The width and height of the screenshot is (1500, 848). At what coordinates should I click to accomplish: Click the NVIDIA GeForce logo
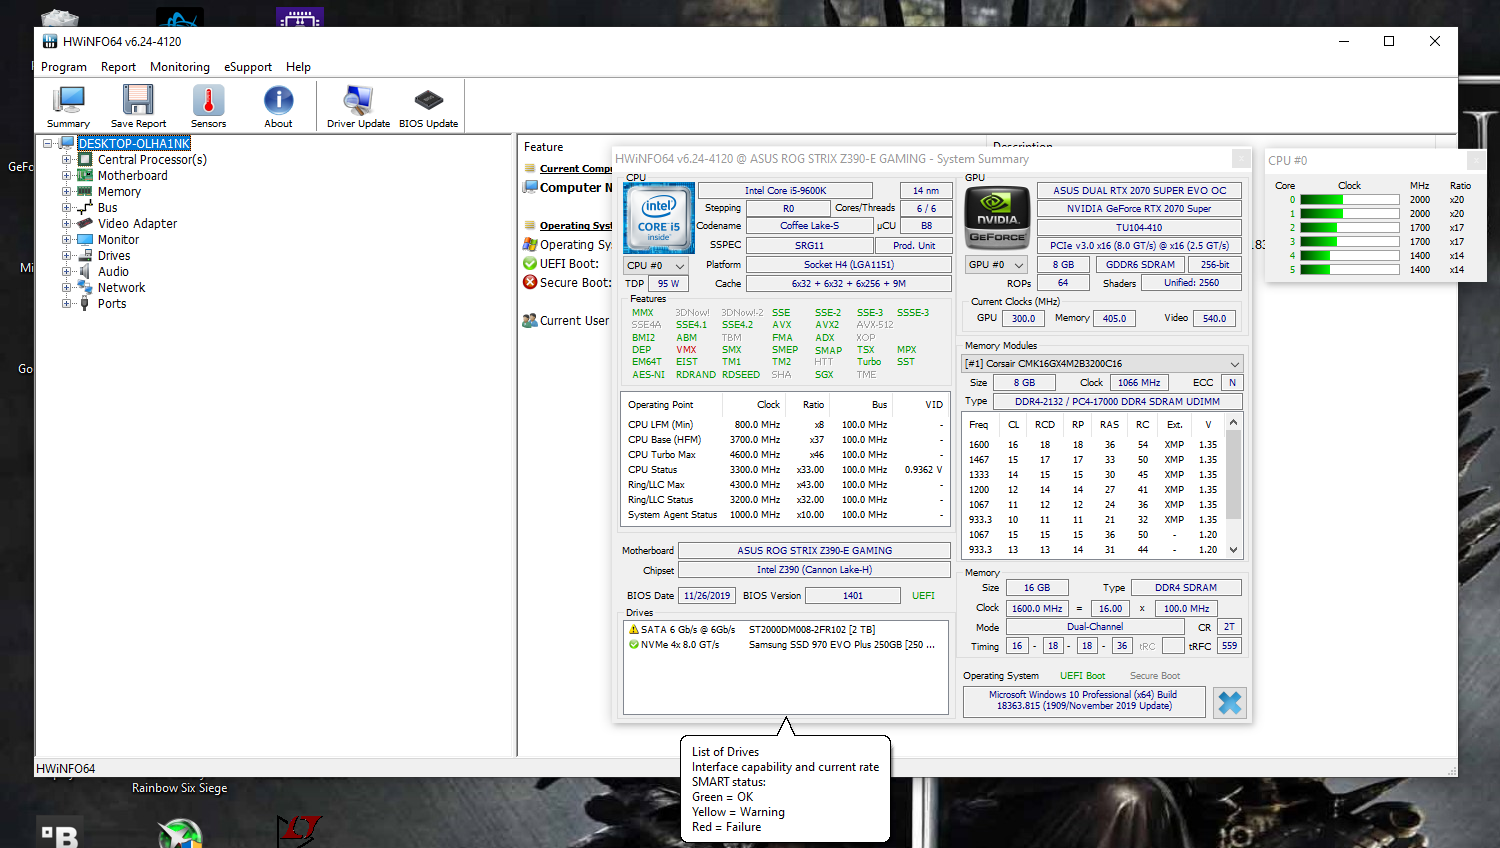997,217
